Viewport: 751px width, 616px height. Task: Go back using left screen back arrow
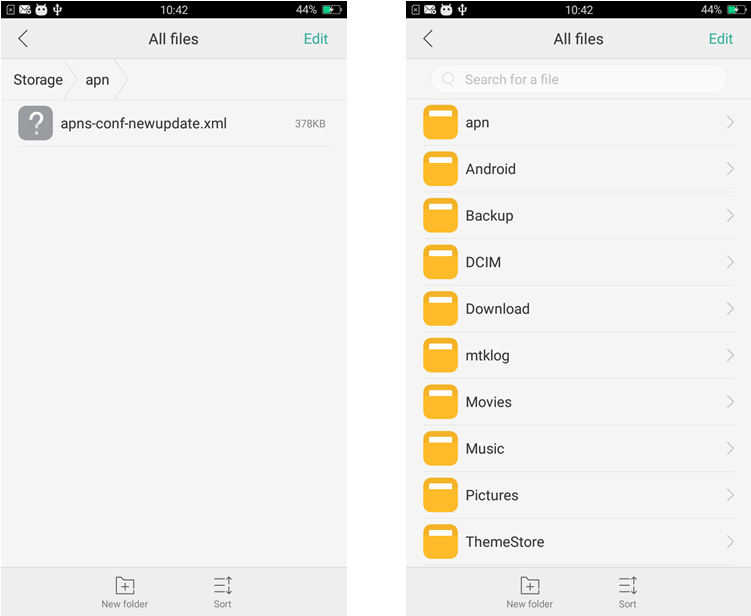pyautogui.click(x=23, y=39)
